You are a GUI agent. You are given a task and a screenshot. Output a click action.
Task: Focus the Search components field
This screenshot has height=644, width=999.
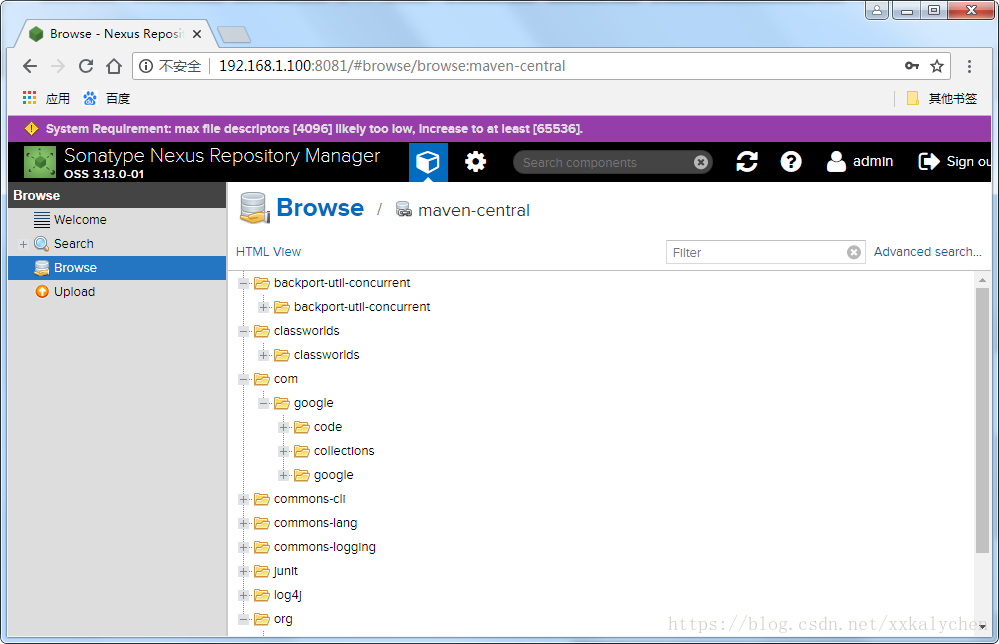pos(605,162)
